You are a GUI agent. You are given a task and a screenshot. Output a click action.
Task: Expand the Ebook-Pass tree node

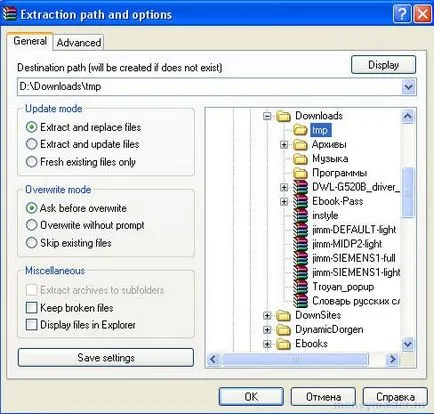click(284, 202)
